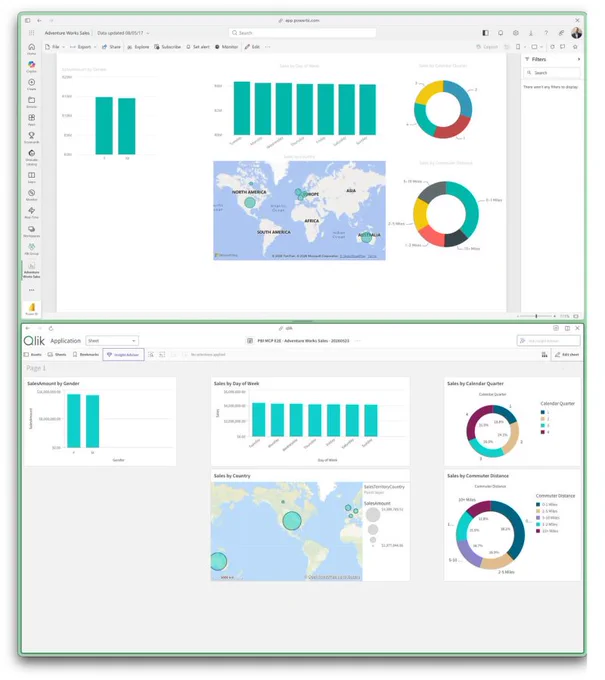The height and width of the screenshot is (680, 605).
Task: Click more toolbar options ellipsis after Edit
Action: pos(268,47)
